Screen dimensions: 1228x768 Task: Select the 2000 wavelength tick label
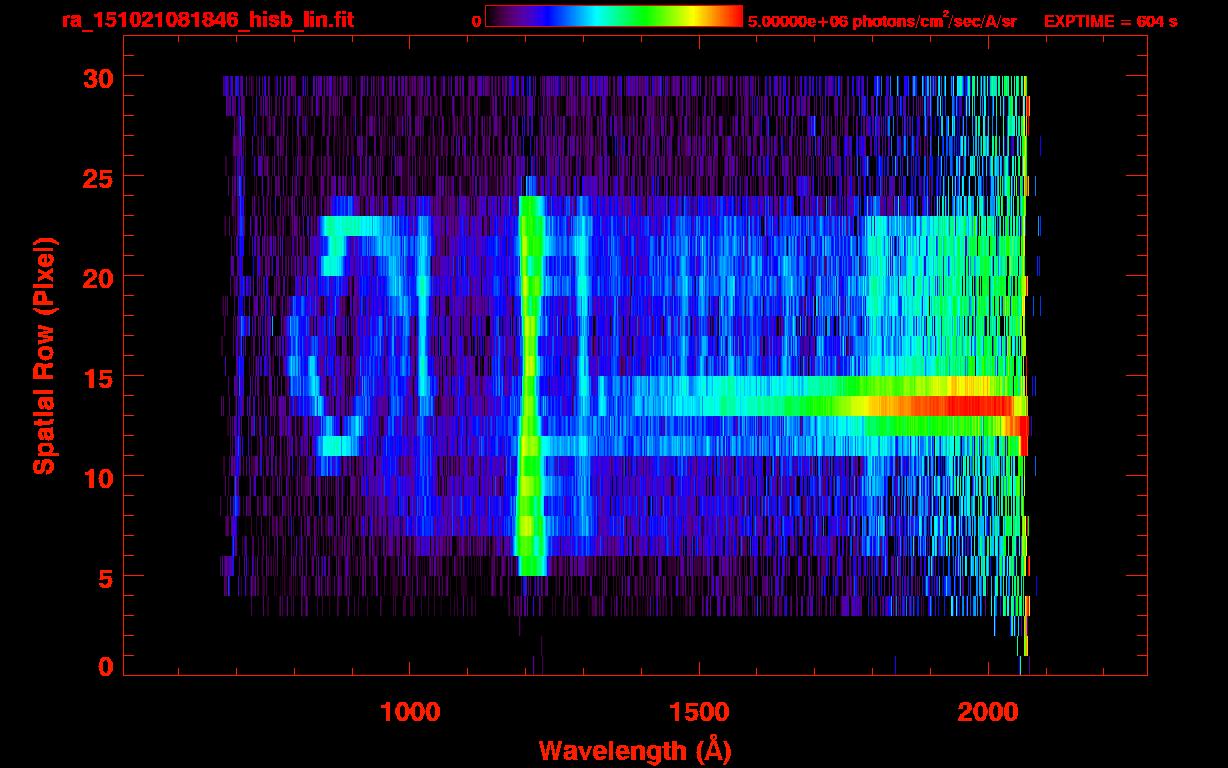point(986,711)
